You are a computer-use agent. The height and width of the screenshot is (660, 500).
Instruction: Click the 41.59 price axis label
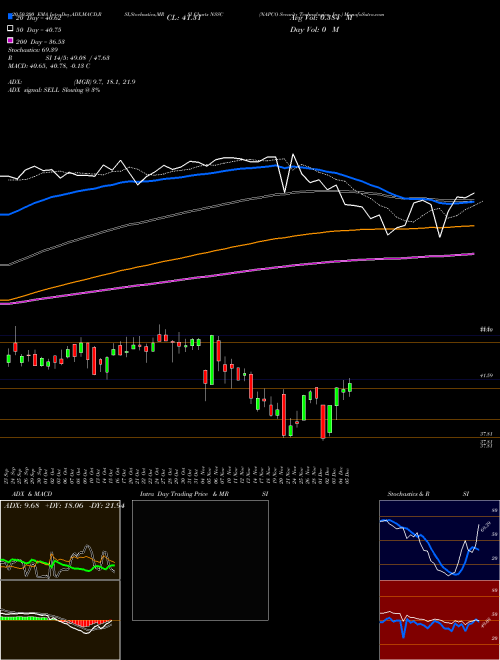487,375
